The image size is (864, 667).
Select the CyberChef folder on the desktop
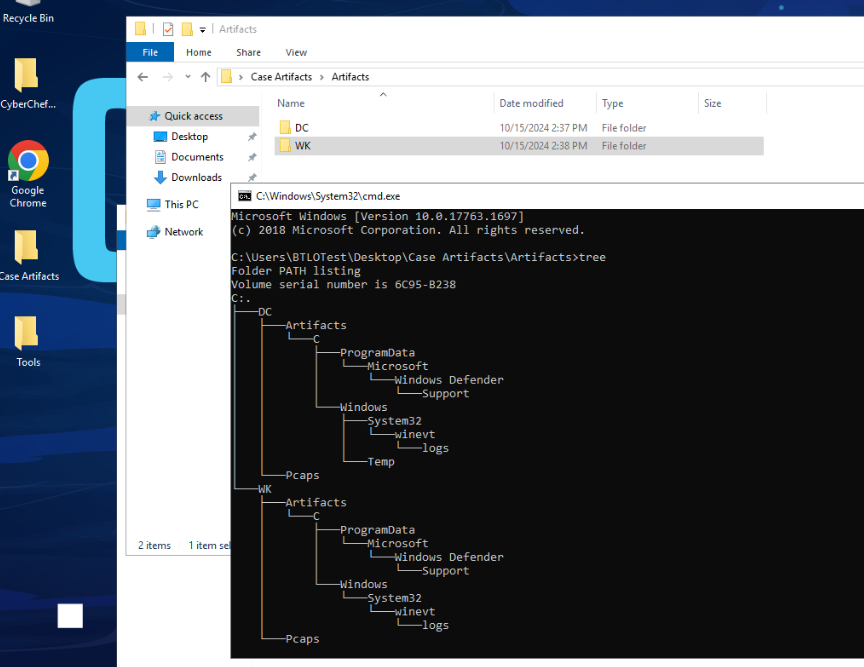coord(27,80)
